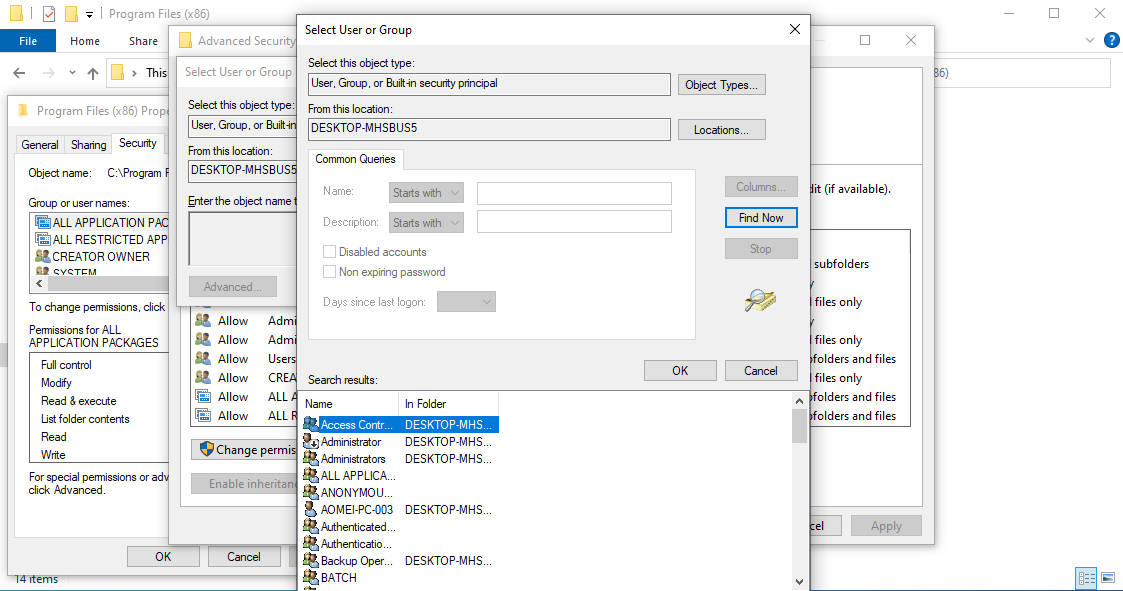Customize Quick Access Toolbar dropdown arrow
This screenshot has width=1123, height=591.
[89, 14]
